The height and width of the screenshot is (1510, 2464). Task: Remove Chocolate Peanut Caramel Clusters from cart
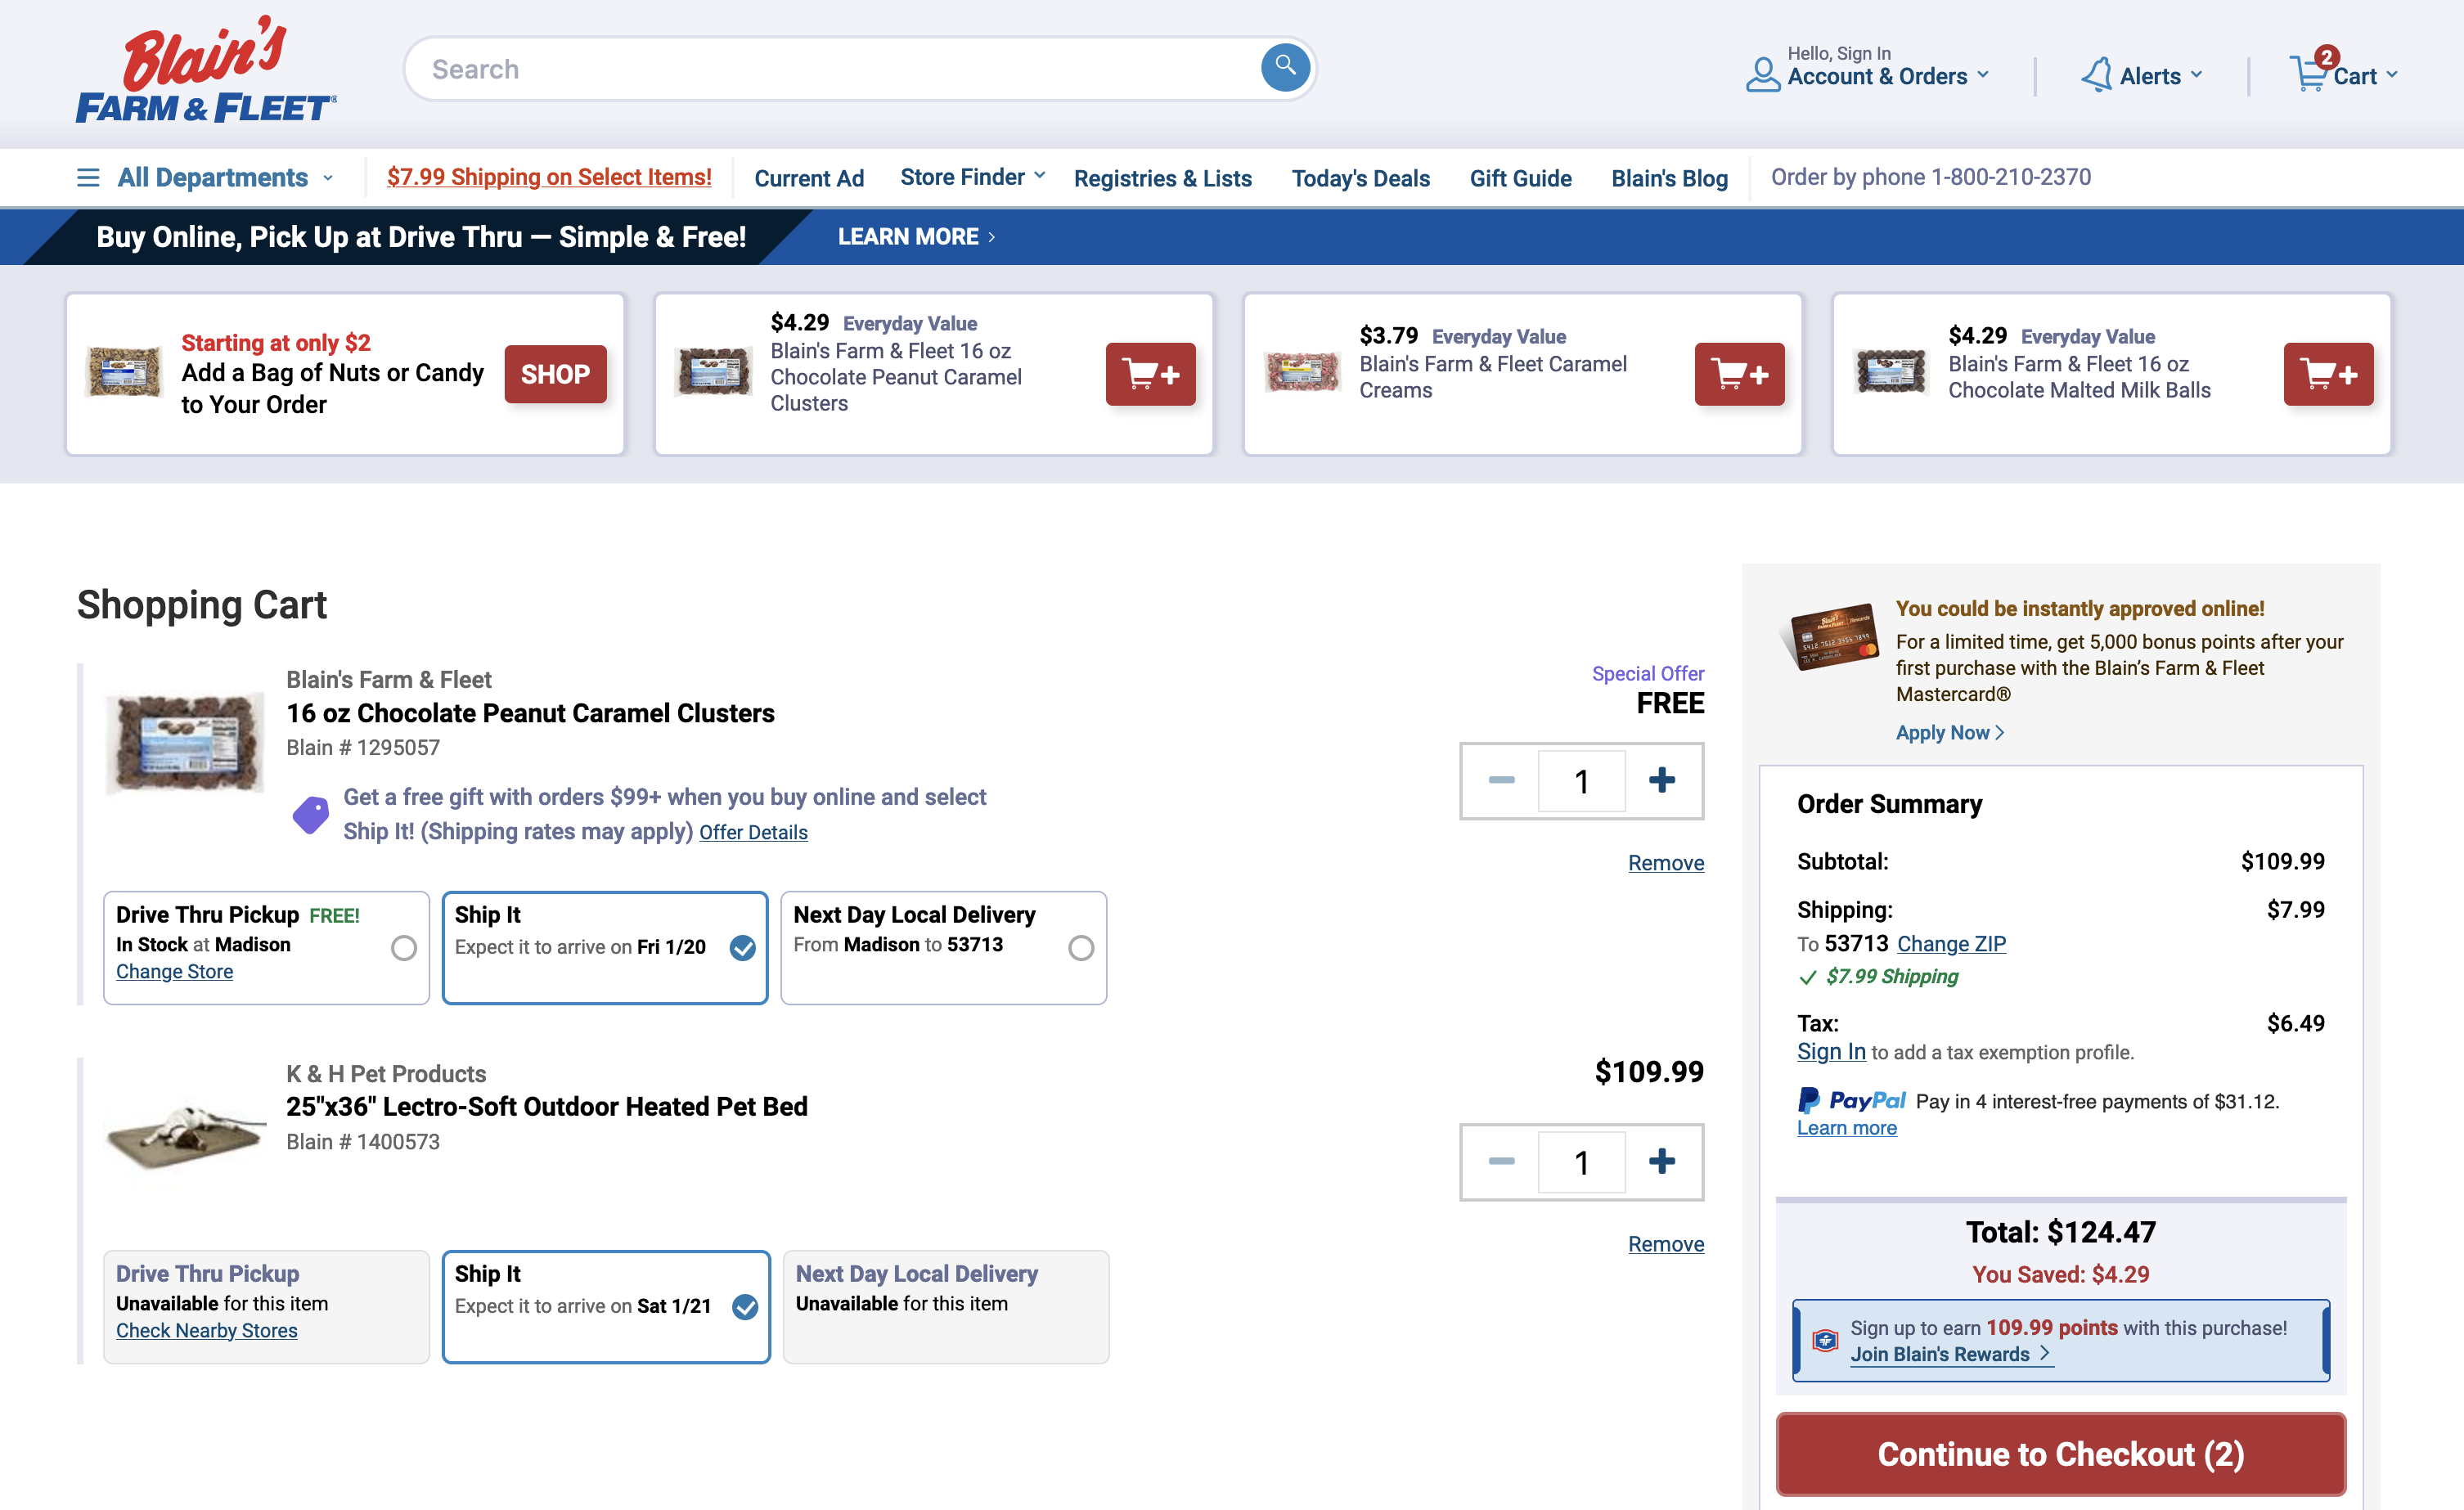(x=1665, y=863)
